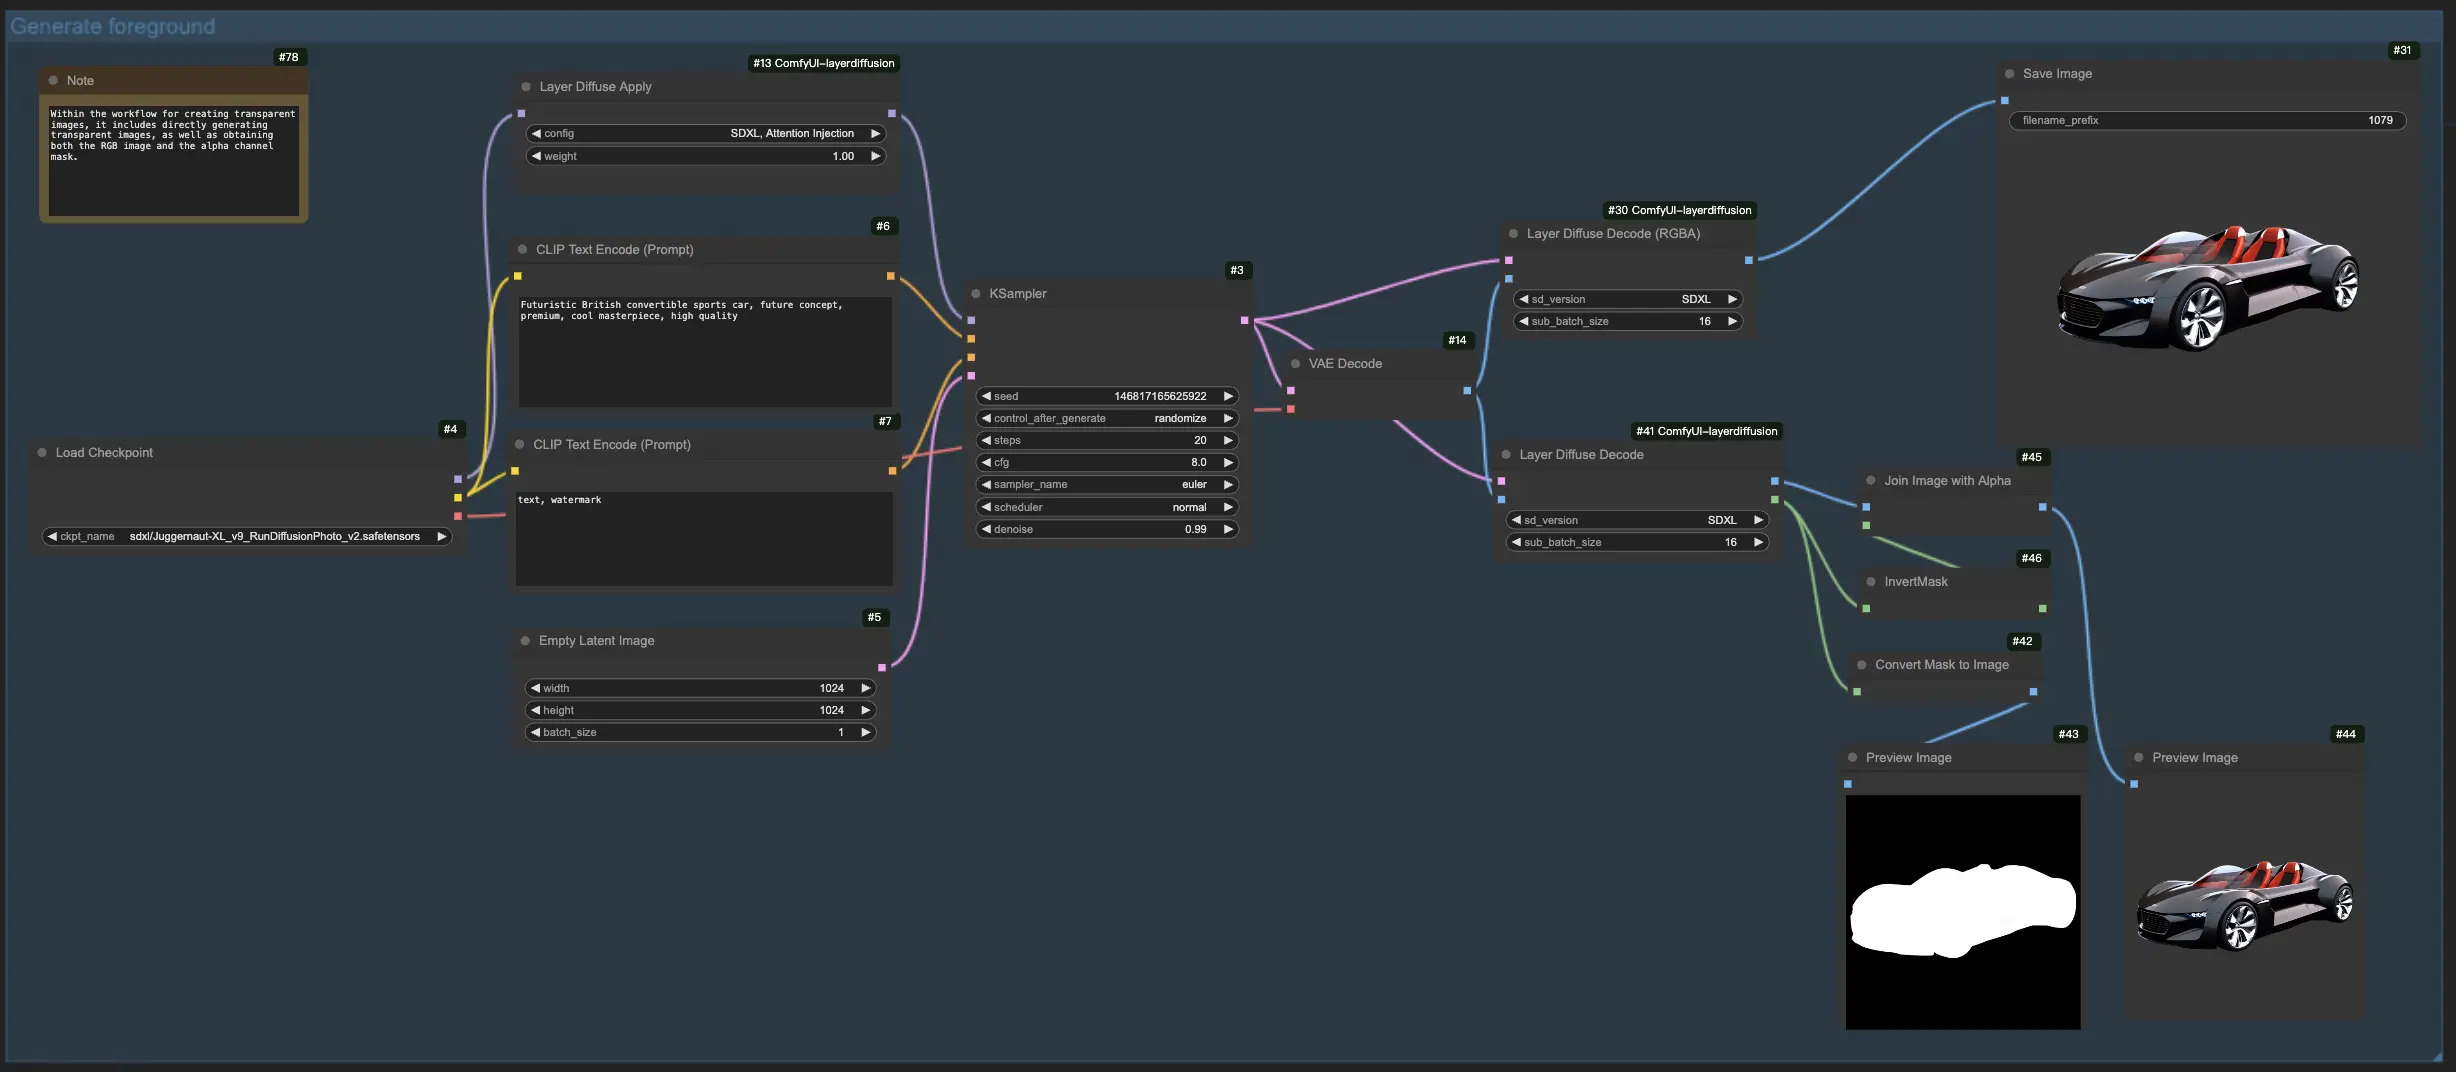Viewport: 2456px width, 1072px height.
Task: Open scheduler dropdown set to normal
Action: point(1107,507)
